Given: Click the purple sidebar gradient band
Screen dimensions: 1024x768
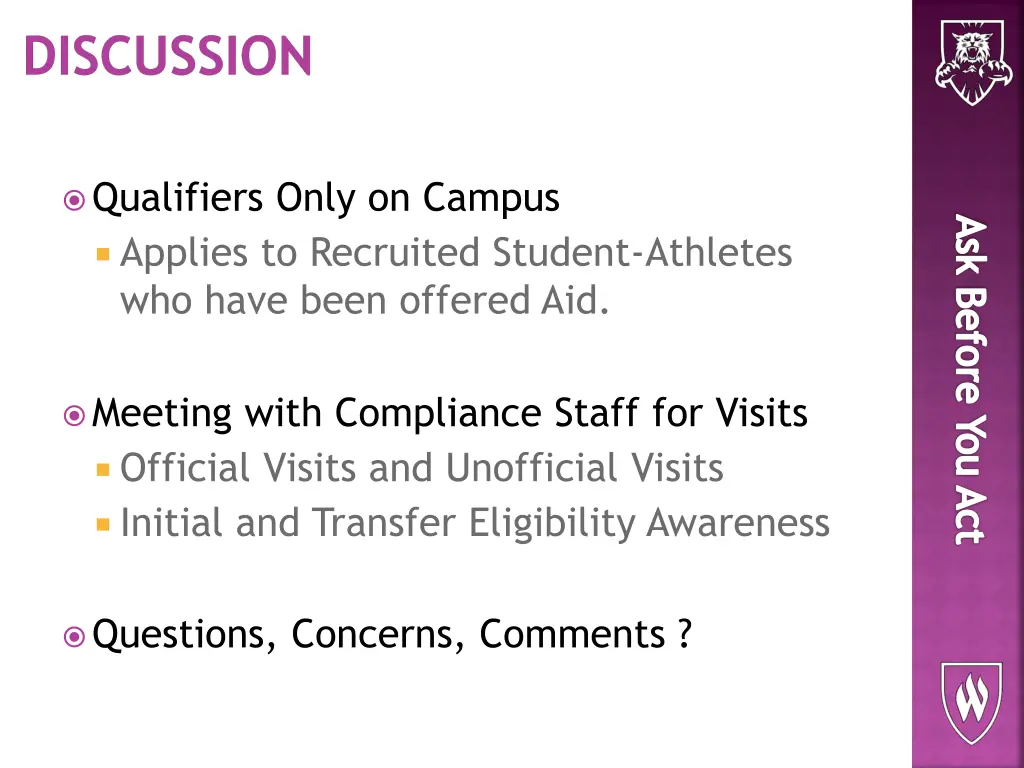Looking at the screenshot, I should click(x=968, y=384).
